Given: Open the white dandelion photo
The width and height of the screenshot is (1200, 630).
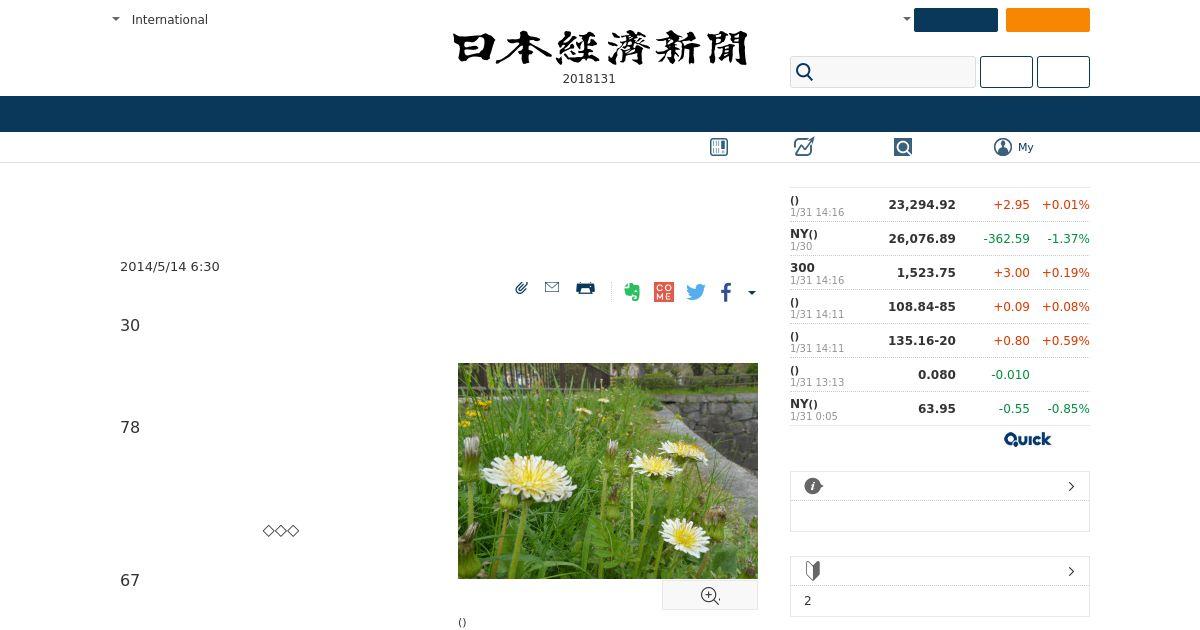Looking at the screenshot, I should click(608, 471).
